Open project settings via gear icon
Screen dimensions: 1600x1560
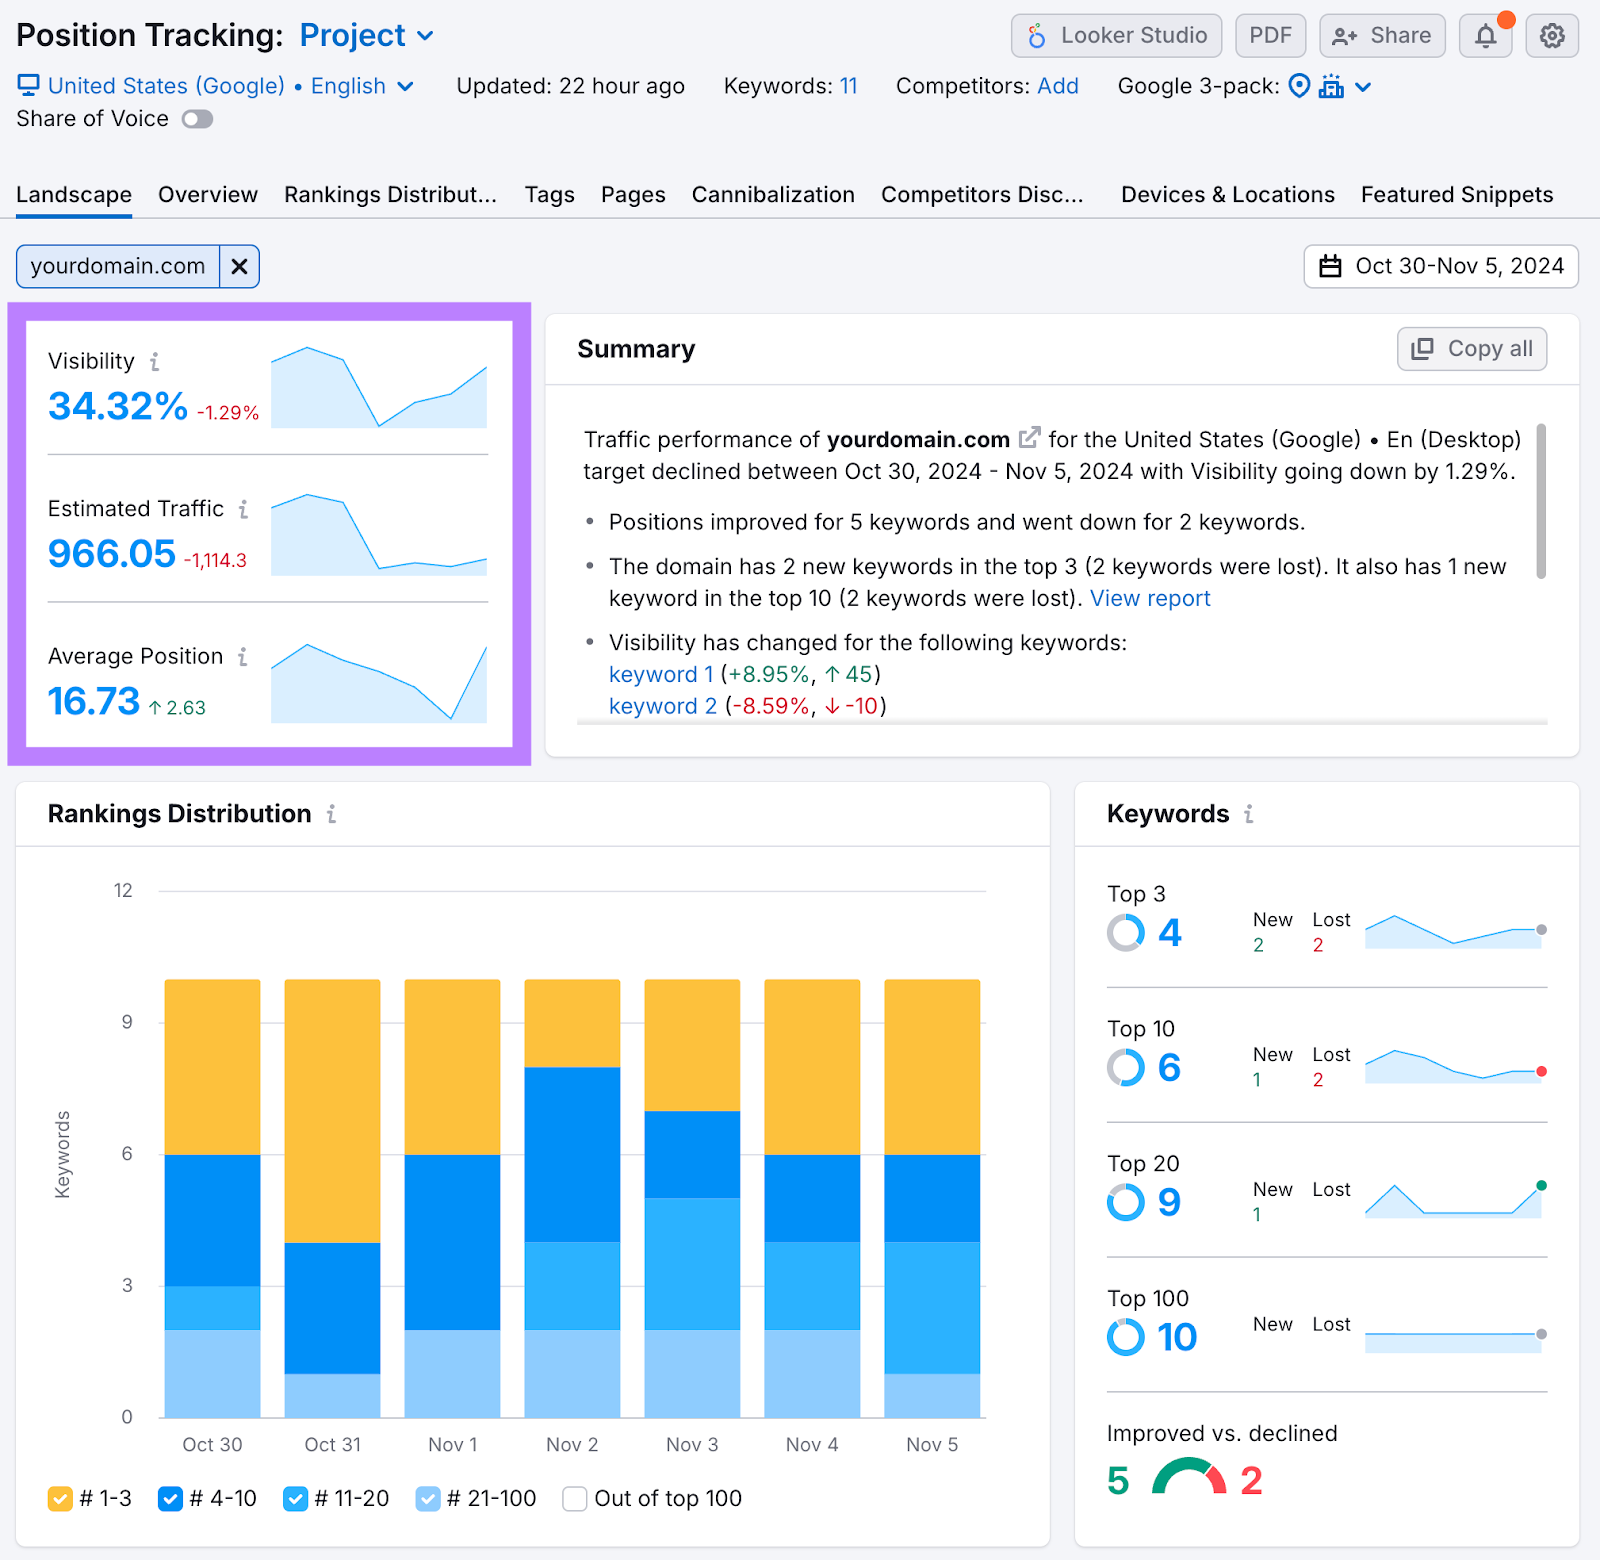point(1552,35)
